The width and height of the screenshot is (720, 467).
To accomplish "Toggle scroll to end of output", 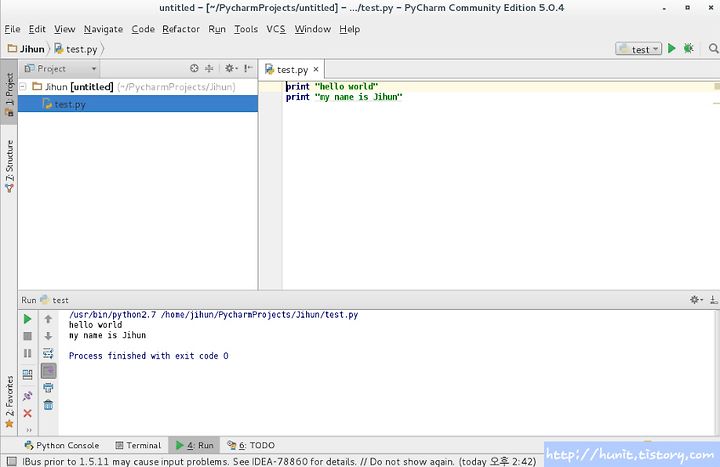I will click(48, 371).
